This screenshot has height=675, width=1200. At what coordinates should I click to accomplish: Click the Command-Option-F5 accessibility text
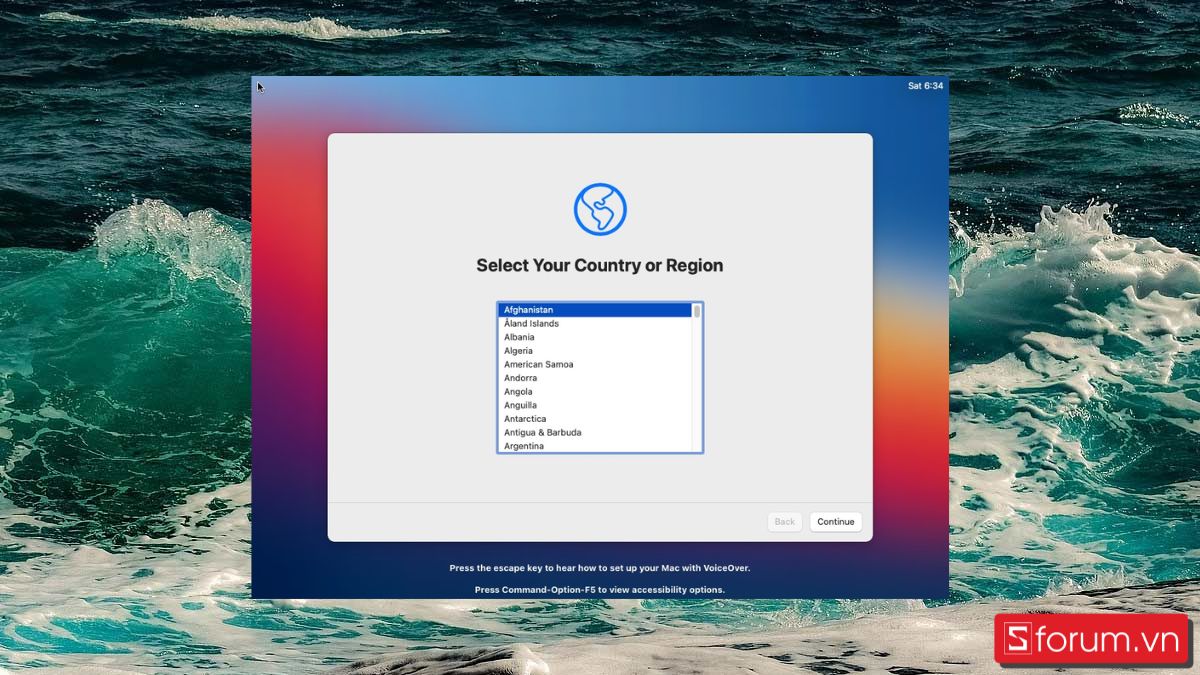(x=599, y=589)
